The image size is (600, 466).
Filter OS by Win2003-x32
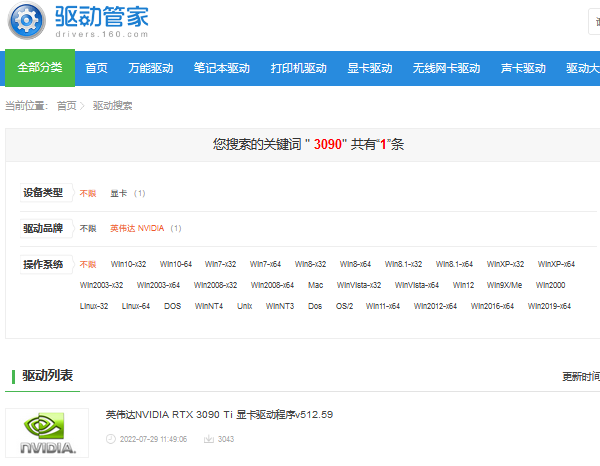(x=101, y=285)
